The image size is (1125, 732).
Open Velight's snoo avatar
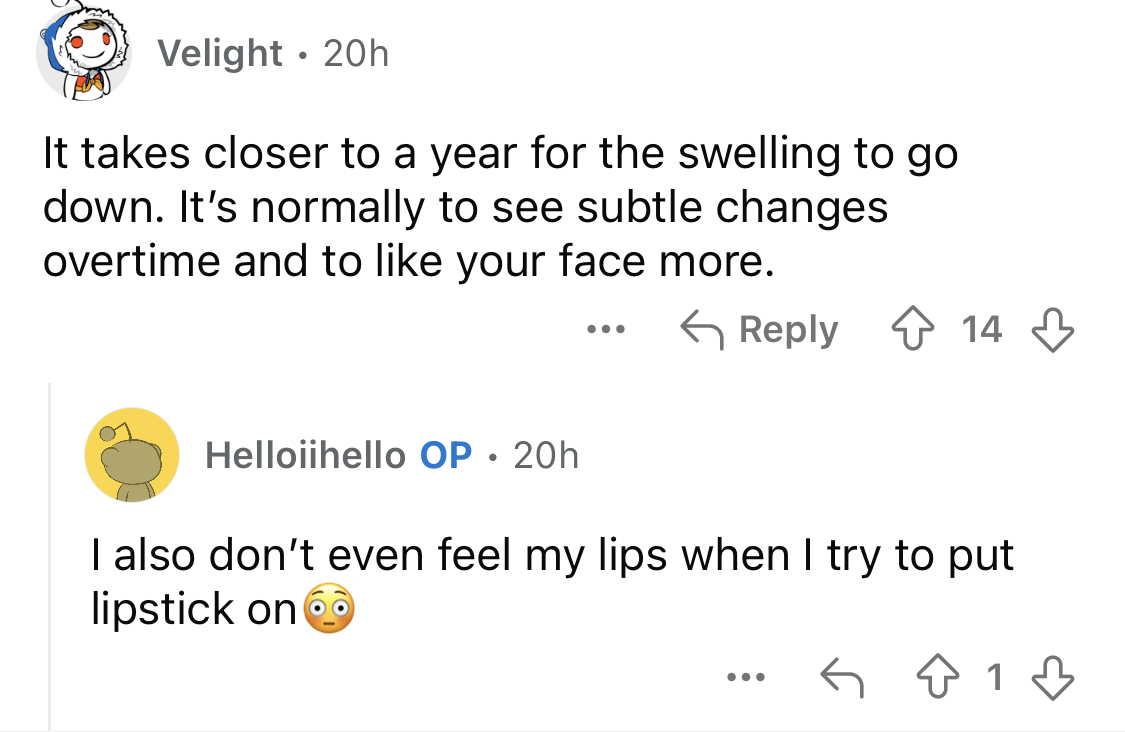click(x=84, y=50)
